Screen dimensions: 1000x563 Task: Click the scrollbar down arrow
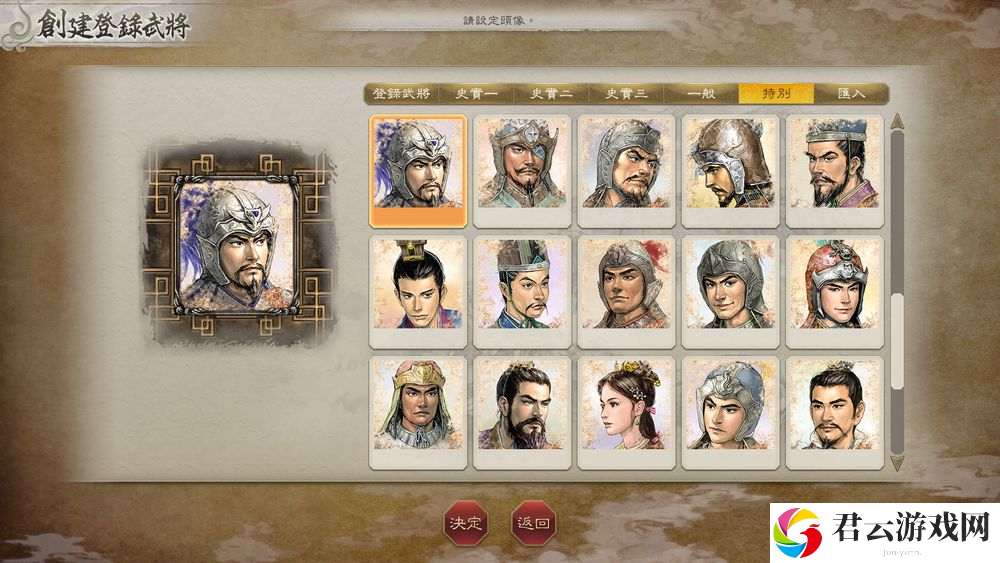[897, 463]
